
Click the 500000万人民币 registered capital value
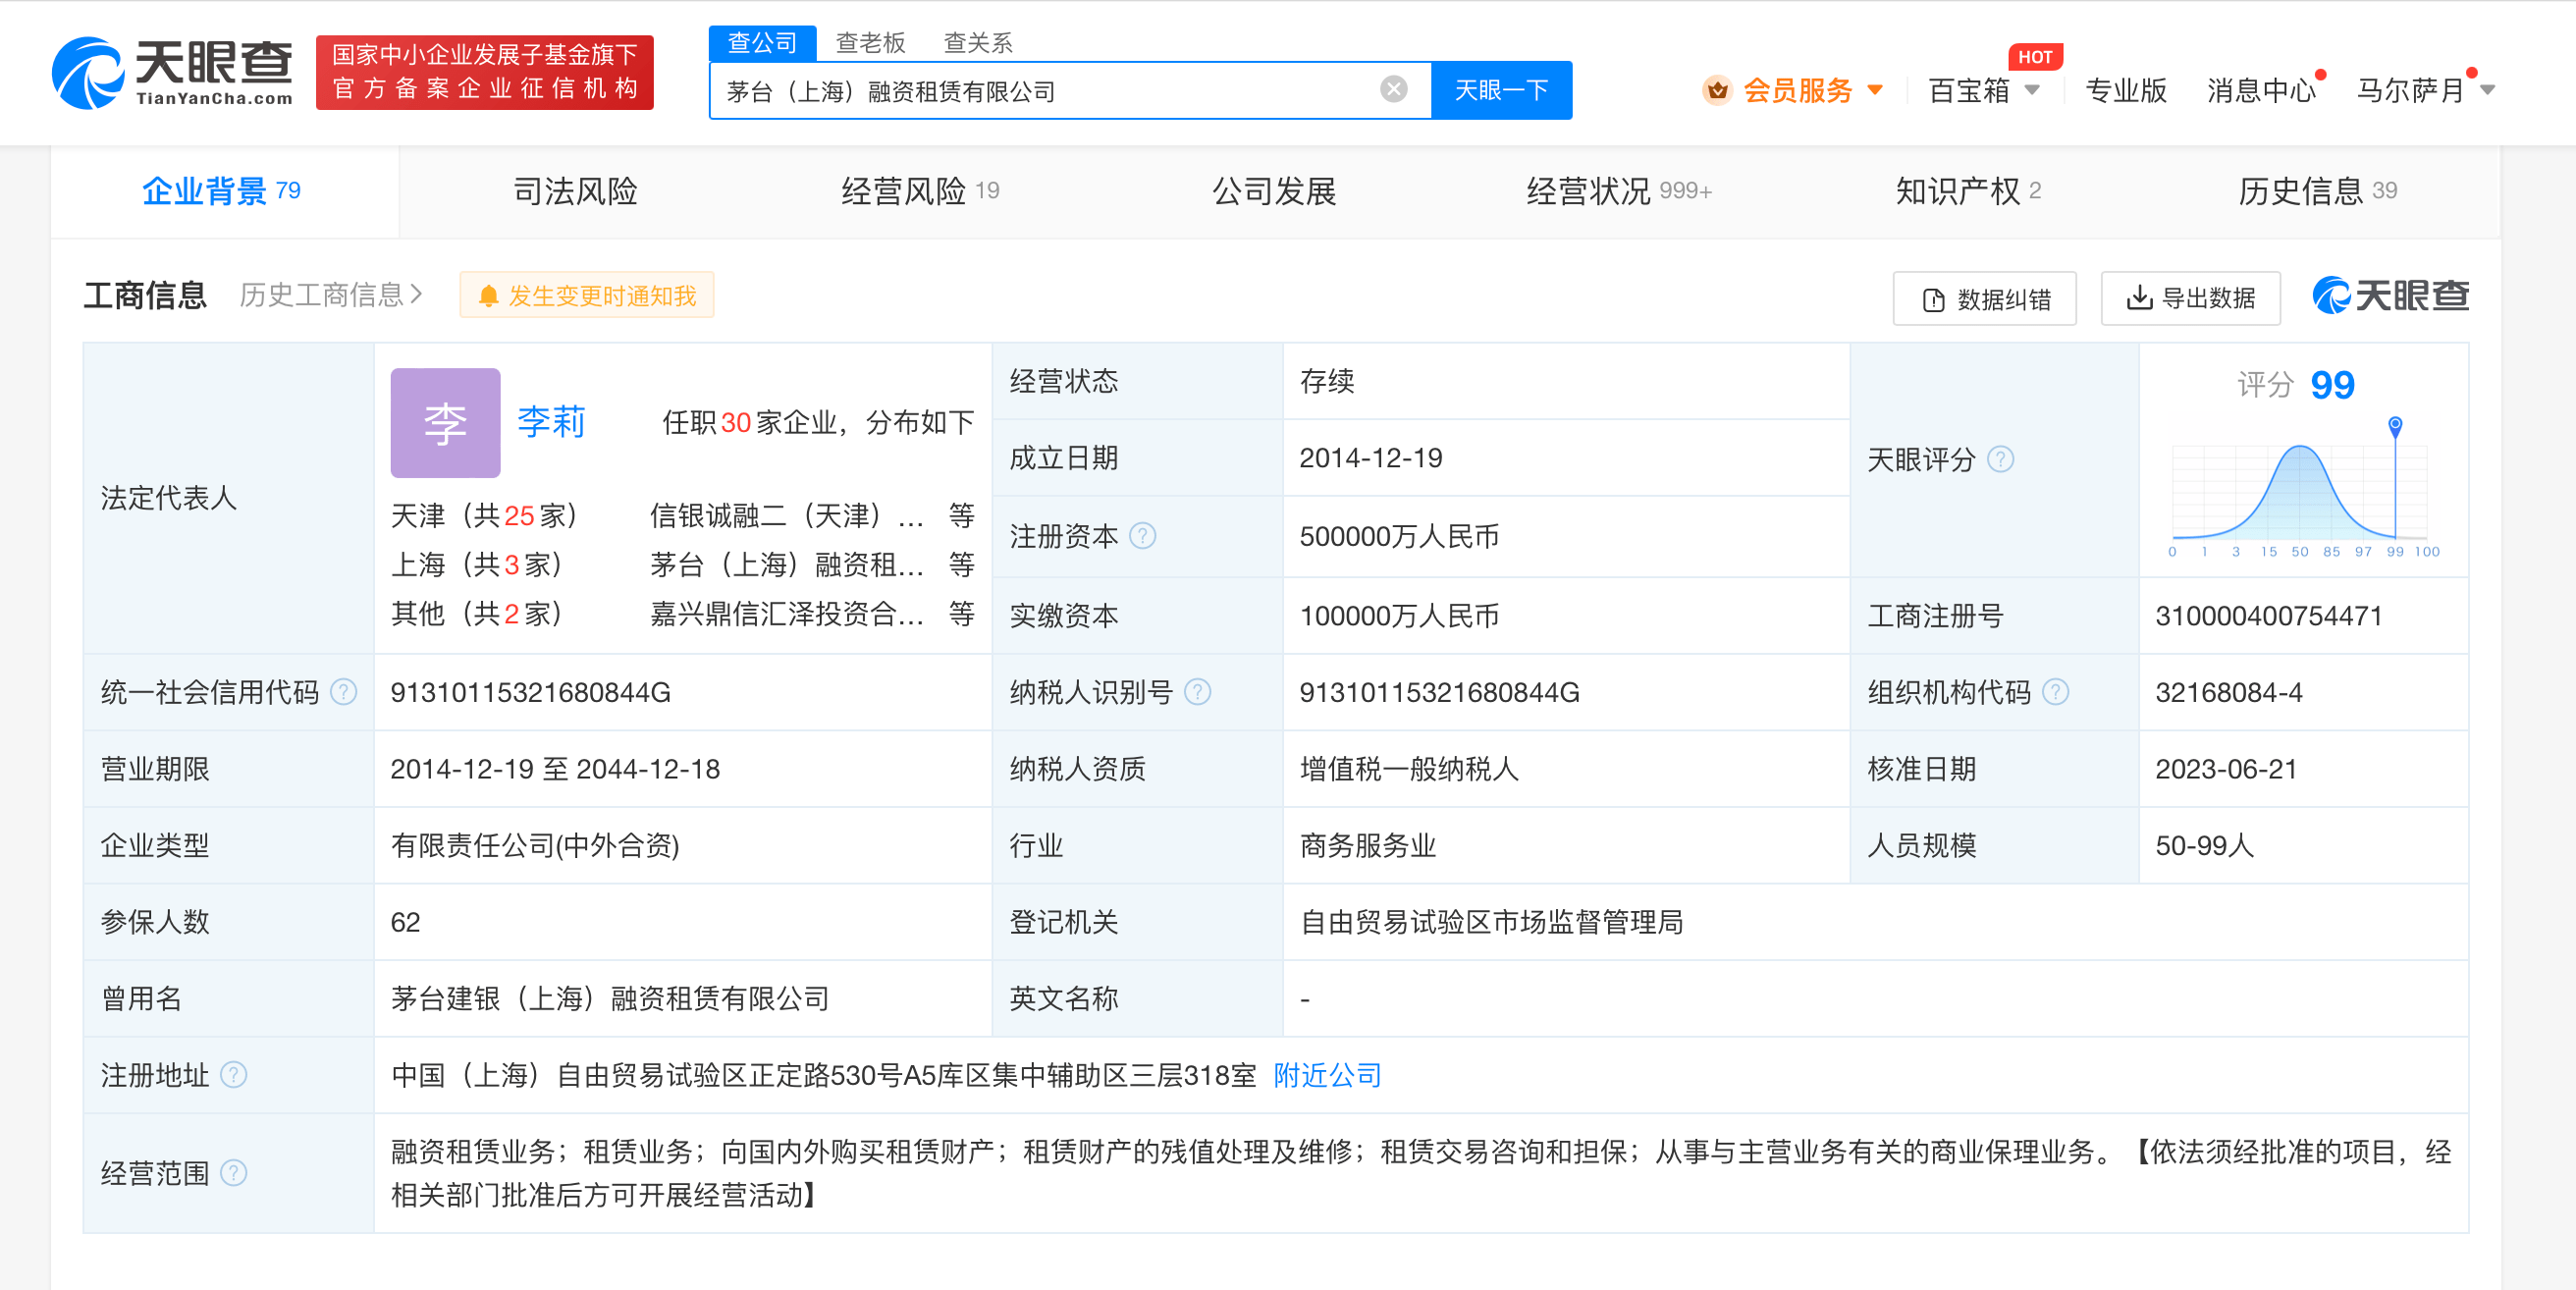pyautogui.click(x=1399, y=536)
